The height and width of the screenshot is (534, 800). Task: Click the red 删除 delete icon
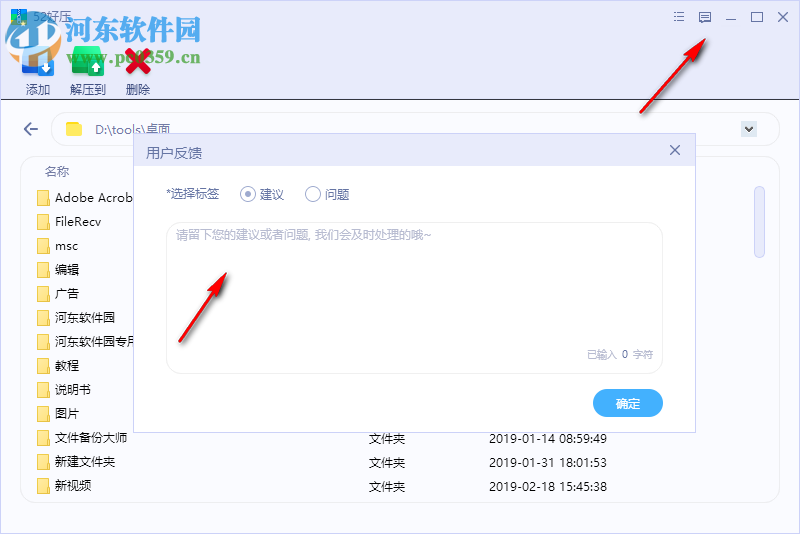138,61
